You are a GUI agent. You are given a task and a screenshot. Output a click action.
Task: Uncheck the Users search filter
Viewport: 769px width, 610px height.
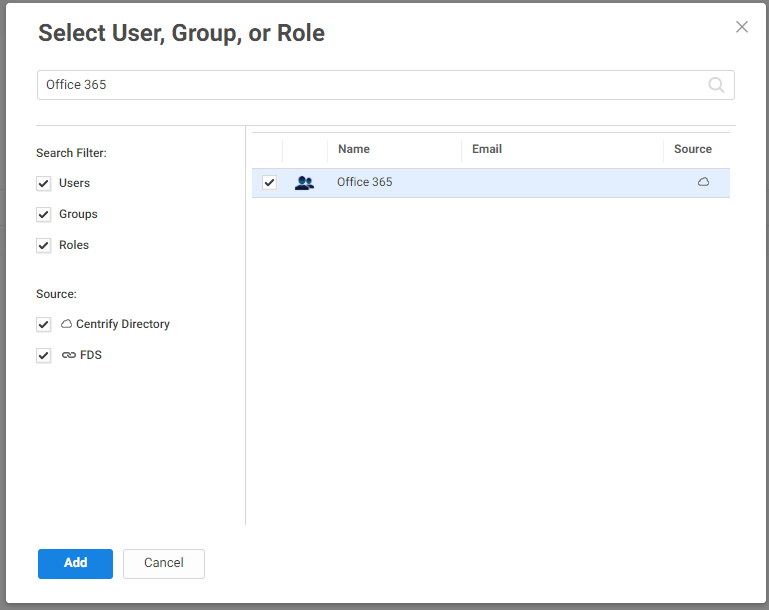point(44,183)
